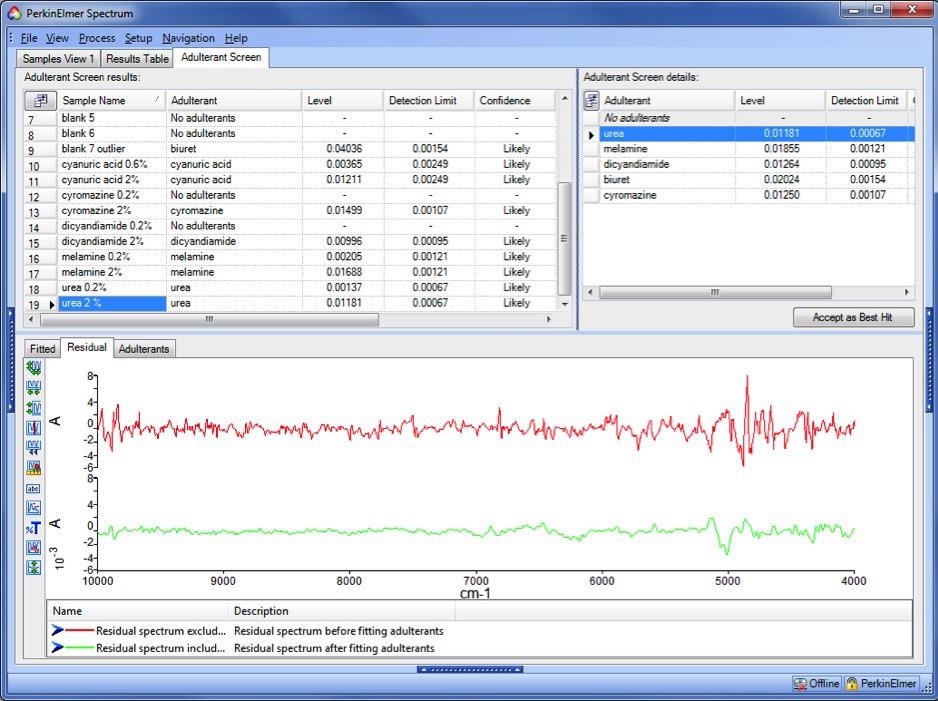This screenshot has height=701, width=938.
Task: Click the graph icon with black back arrows
Action: click(34, 448)
